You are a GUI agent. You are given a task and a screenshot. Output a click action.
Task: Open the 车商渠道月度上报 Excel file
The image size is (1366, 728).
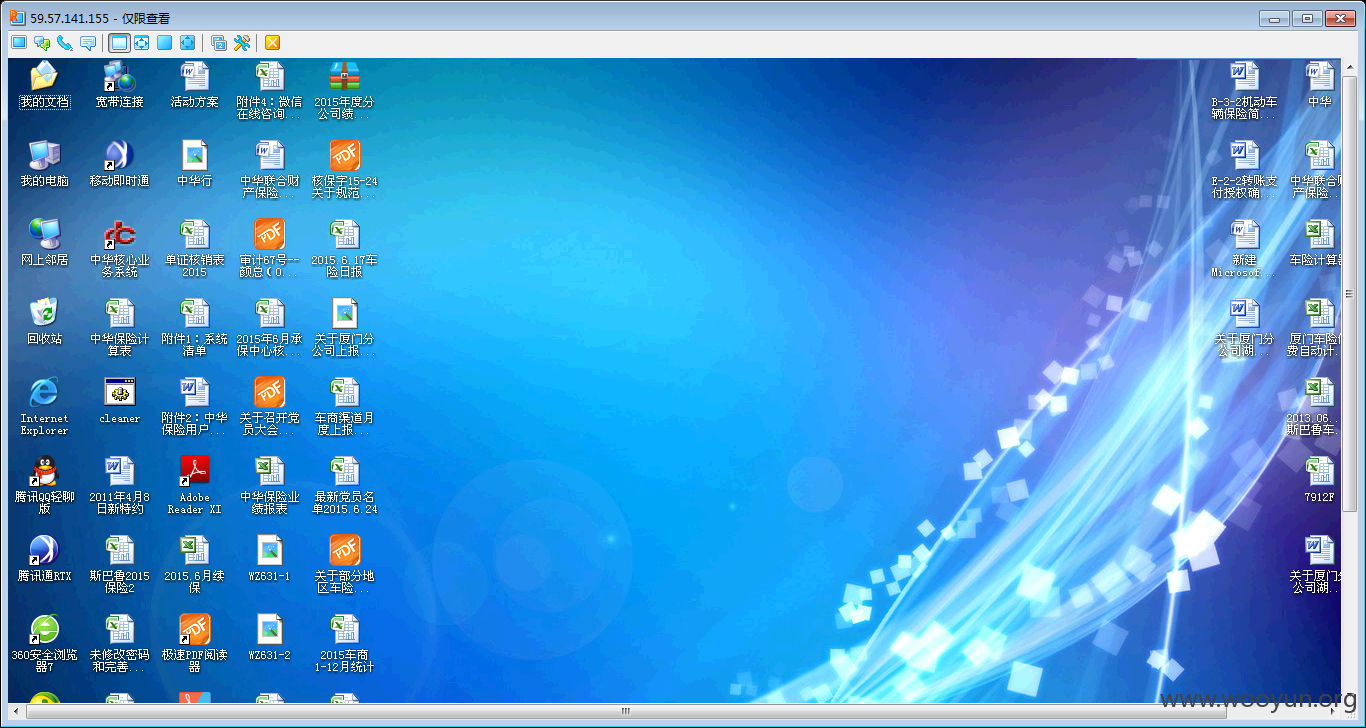point(344,406)
